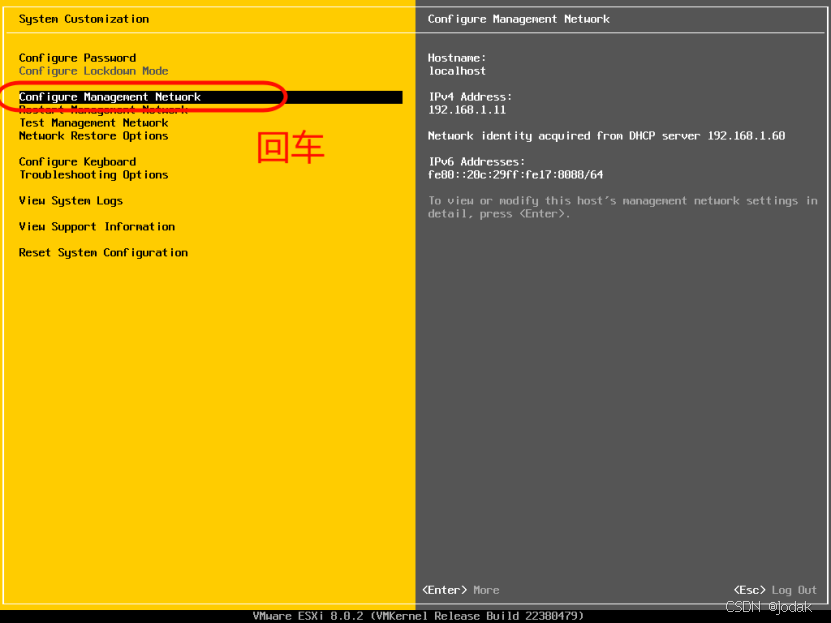Click the Hostname: label

[x=457, y=58]
